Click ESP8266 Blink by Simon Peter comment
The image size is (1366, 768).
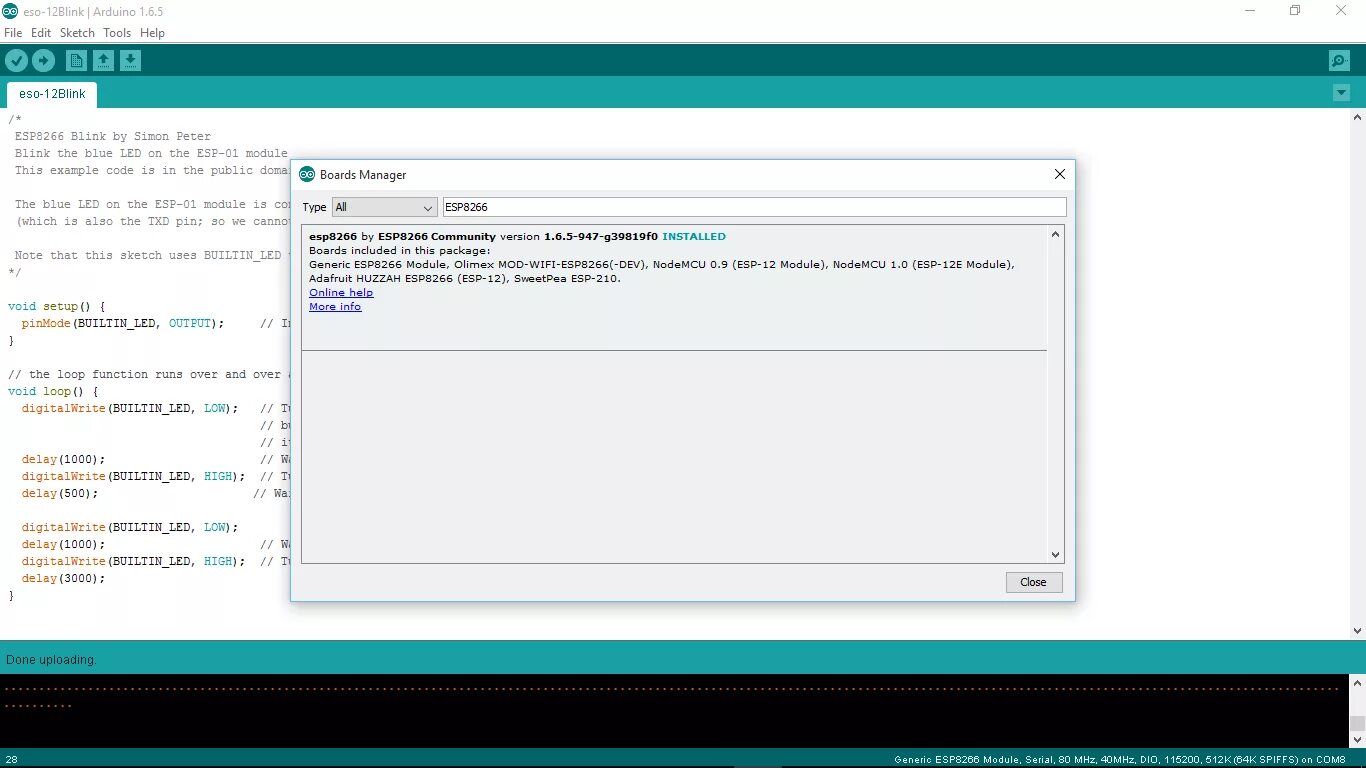click(x=113, y=136)
